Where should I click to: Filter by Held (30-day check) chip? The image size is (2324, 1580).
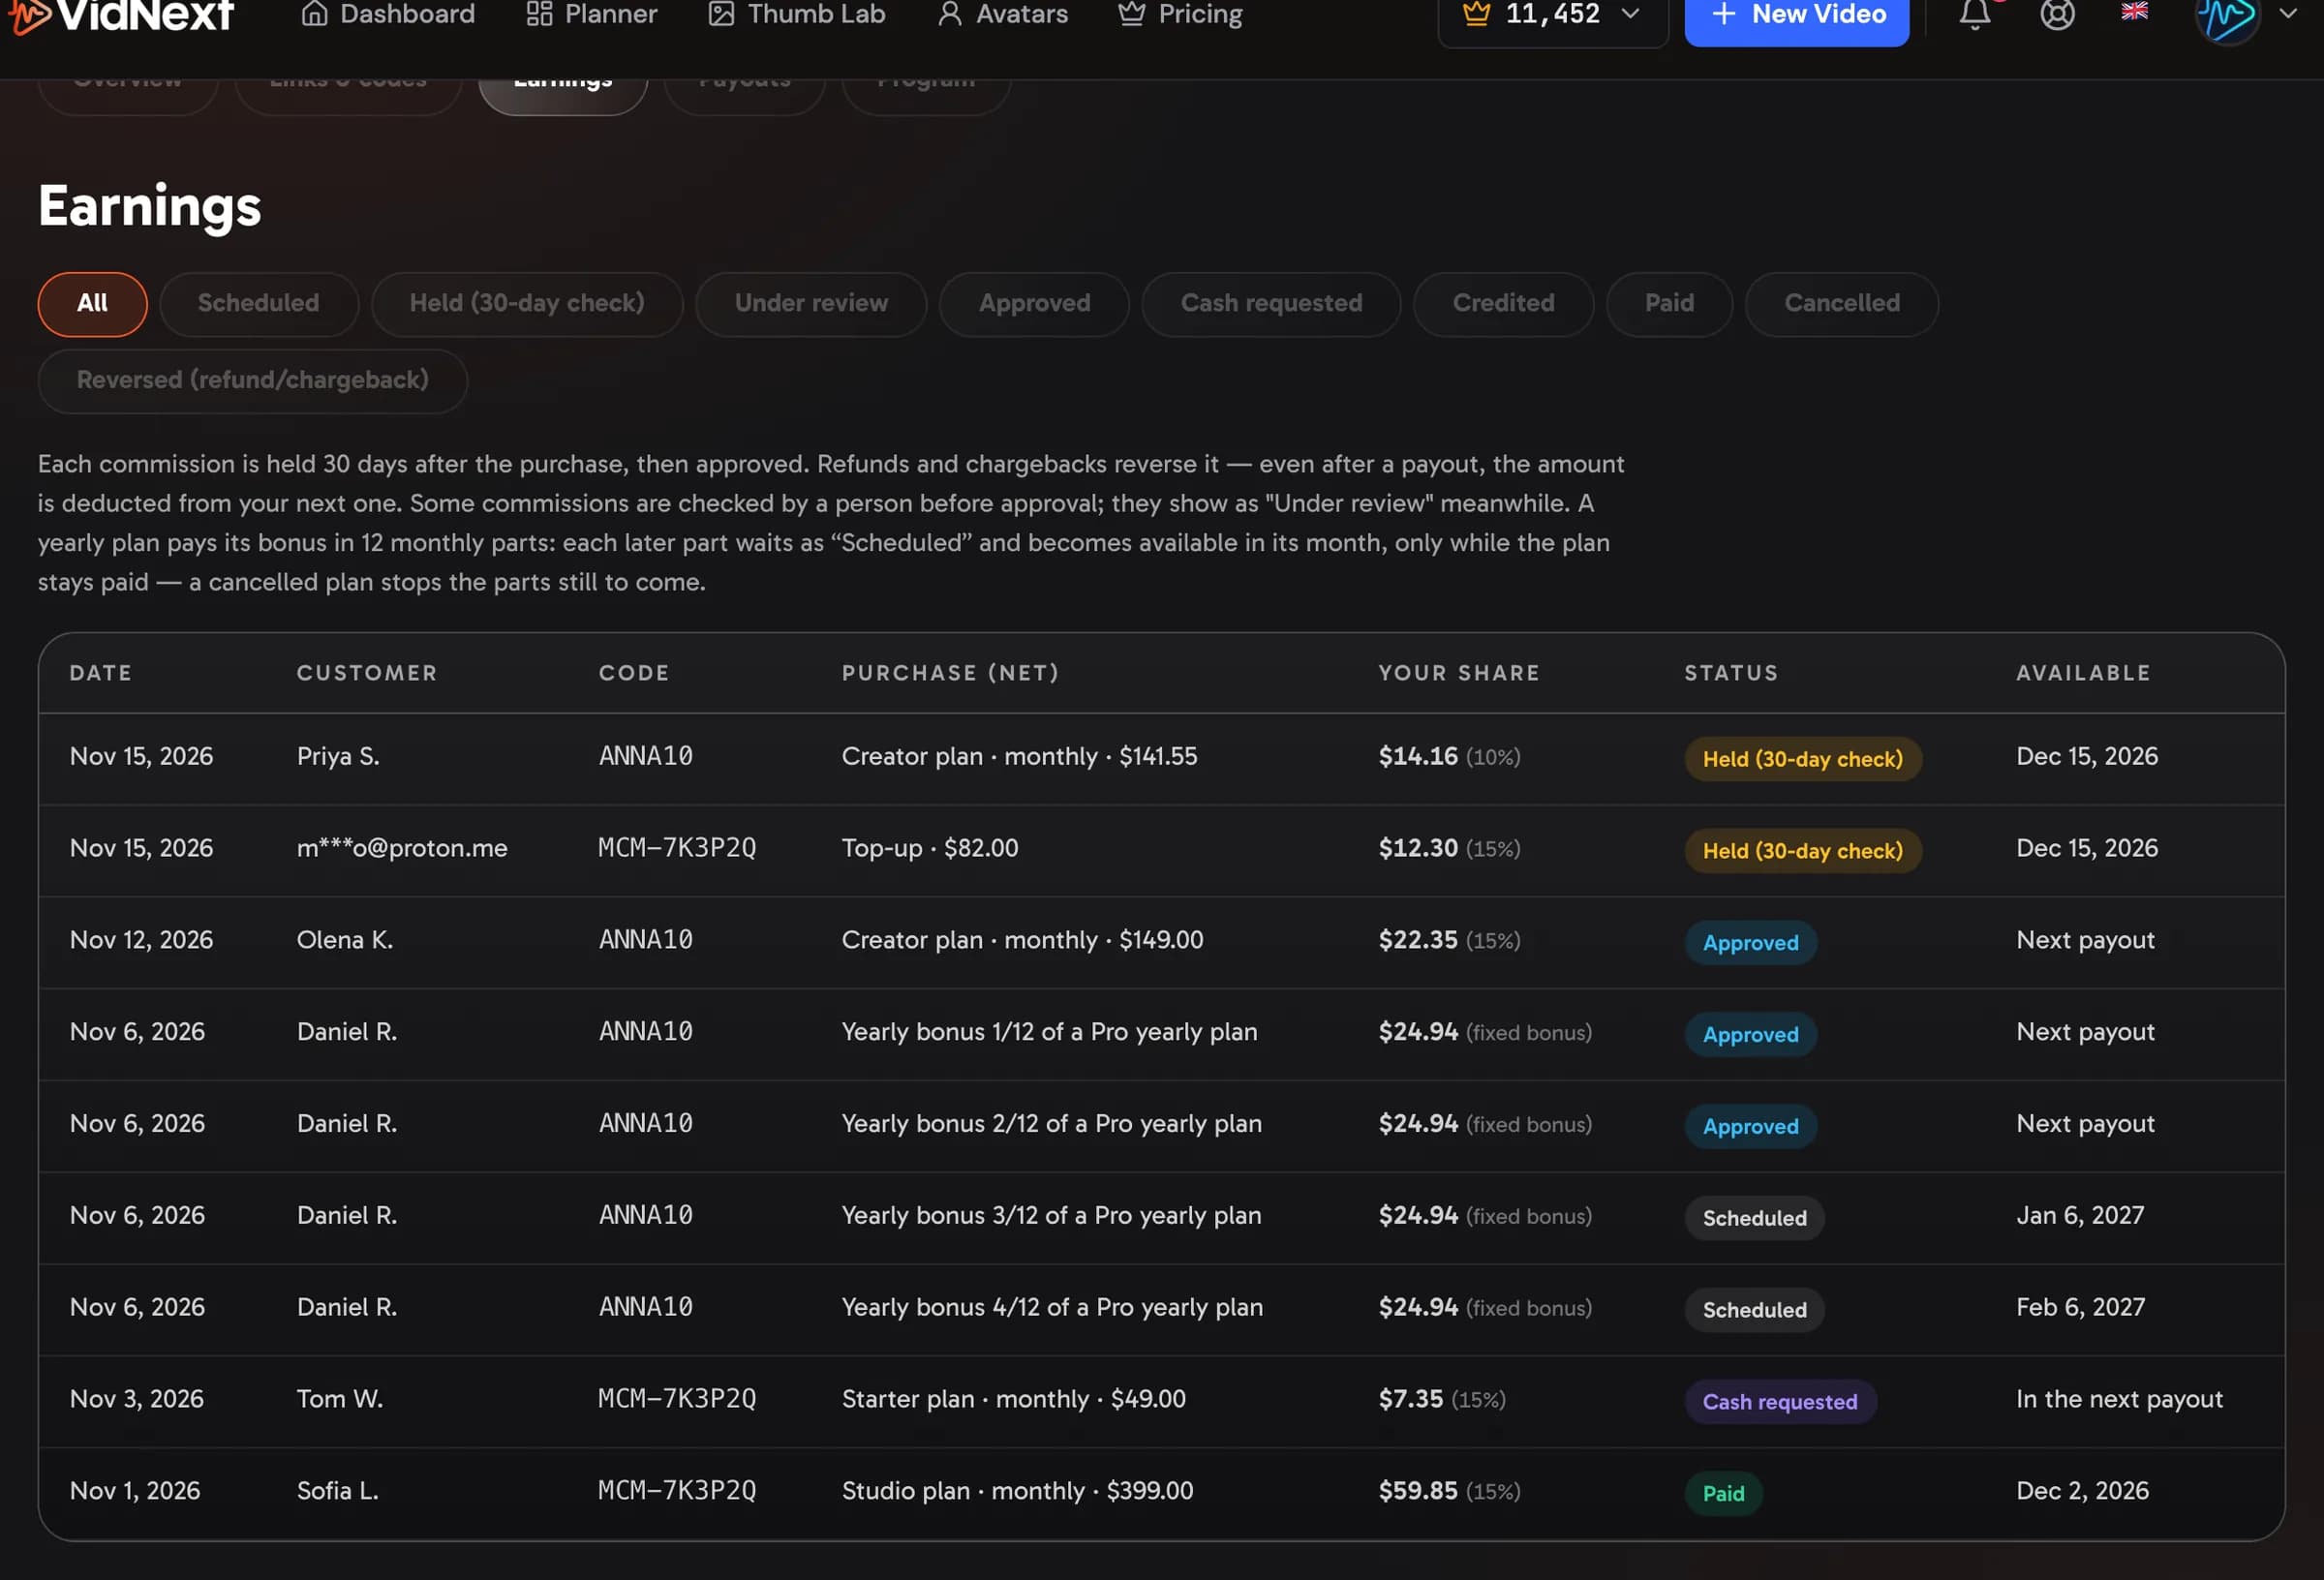pyautogui.click(x=527, y=303)
